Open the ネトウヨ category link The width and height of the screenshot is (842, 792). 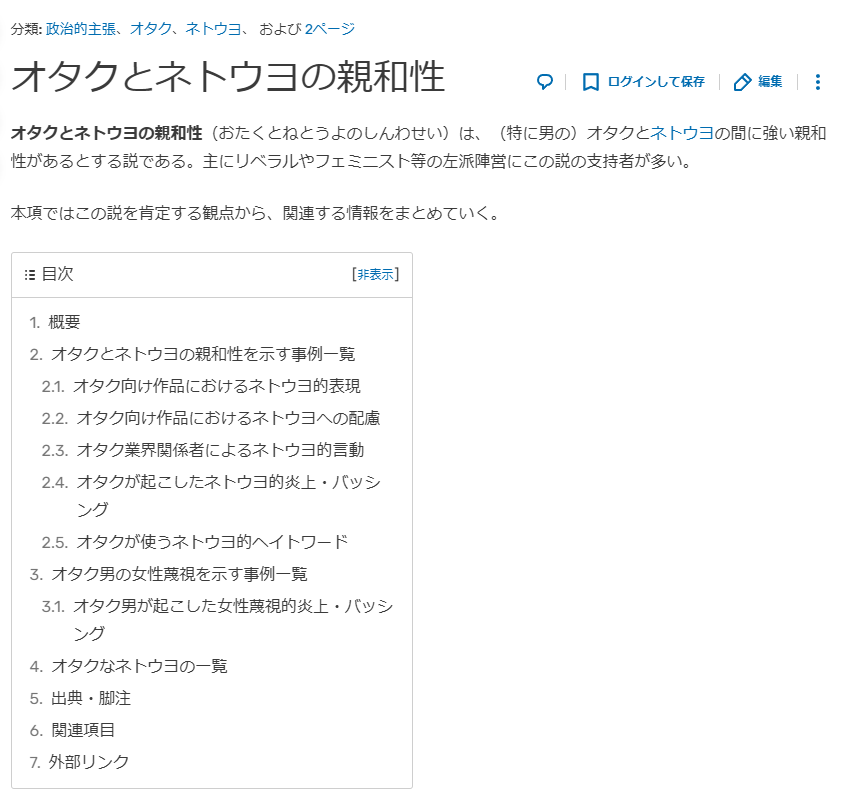pyautogui.click(x=213, y=29)
